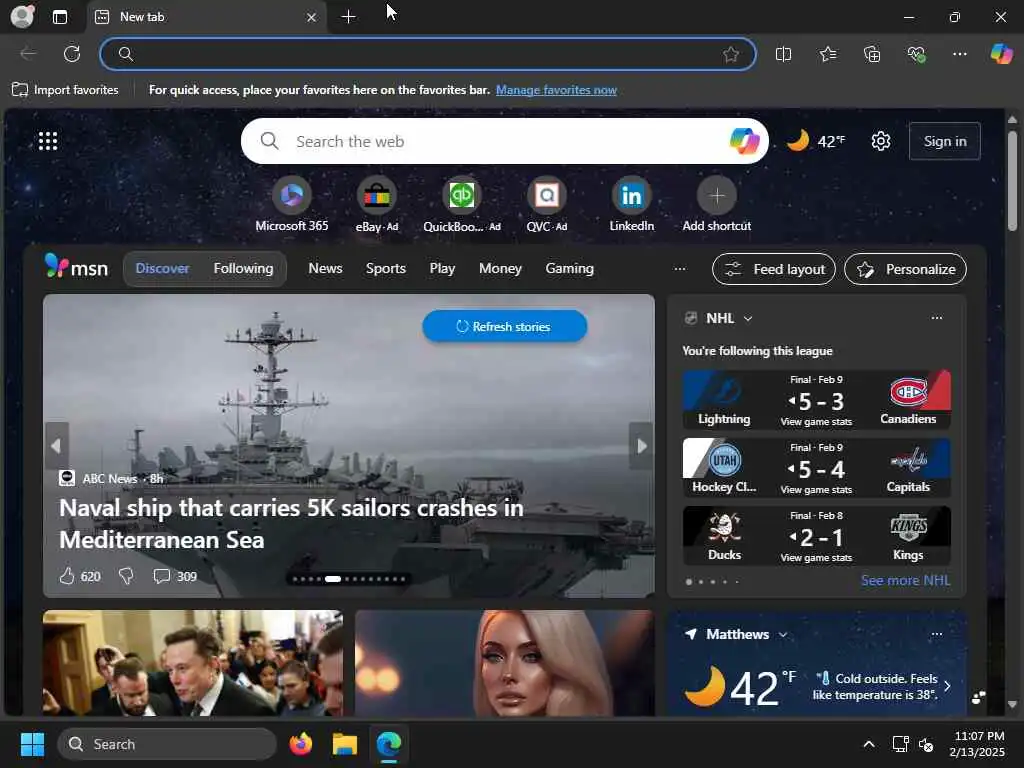Open the Money feed tab
1024x768 pixels.
coord(500,268)
